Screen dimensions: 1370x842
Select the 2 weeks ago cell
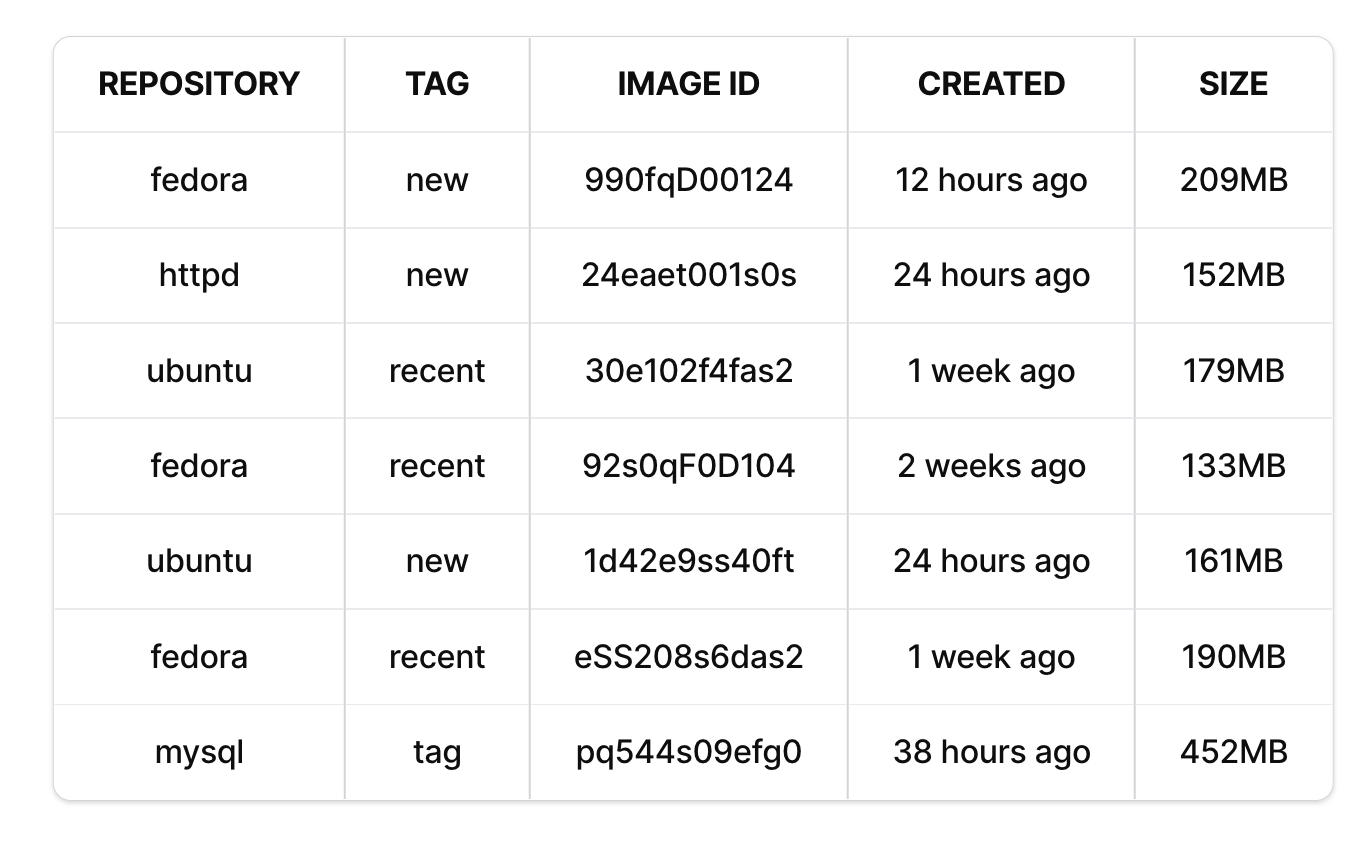[991, 466]
